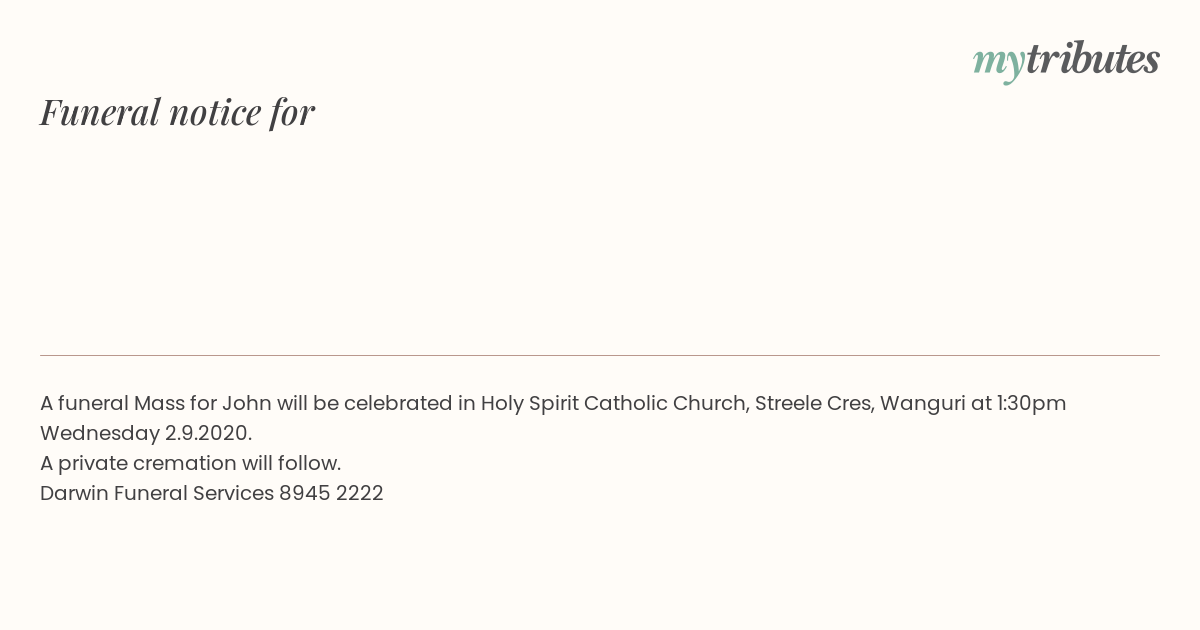Click the "Streele Cres, Wanguri" address
Screen dimensions: 1200x630
pyautogui.click(x=860, y=403)
